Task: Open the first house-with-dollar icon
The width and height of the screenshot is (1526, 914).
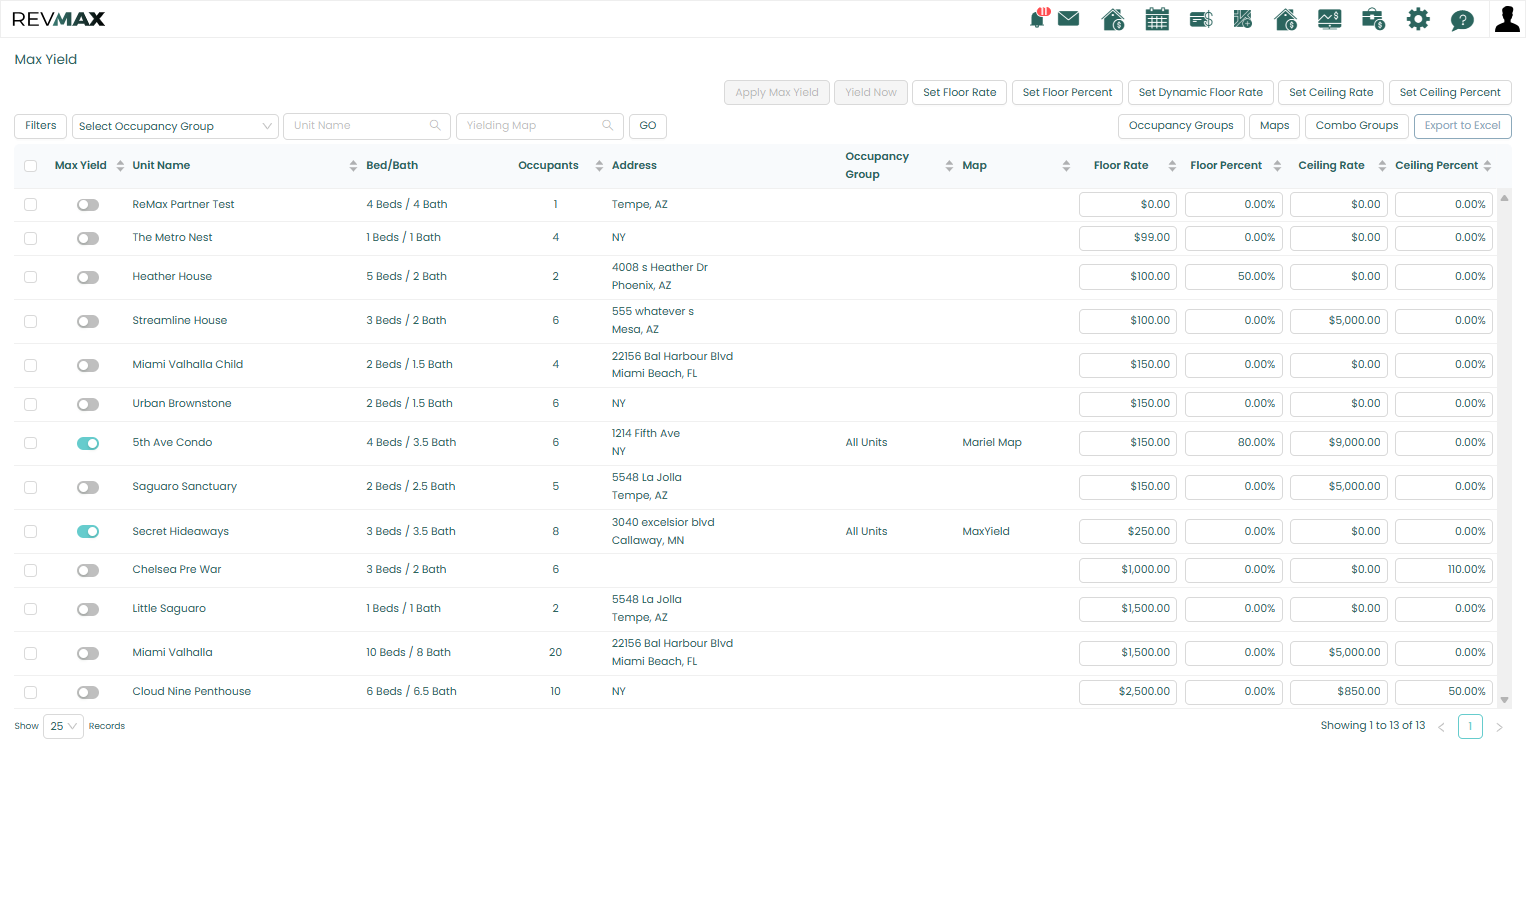Action: (1113, 19)
